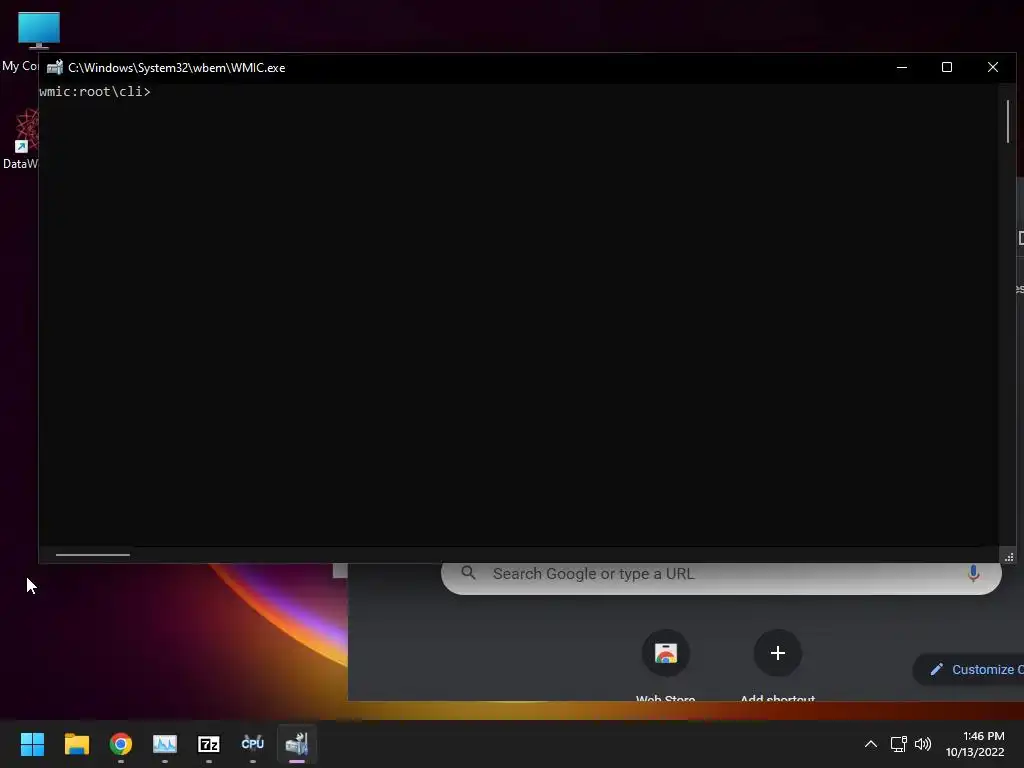Maximize the WMIC console window
The height and width of the screenshot is (768, 1024).
(947, 67)
